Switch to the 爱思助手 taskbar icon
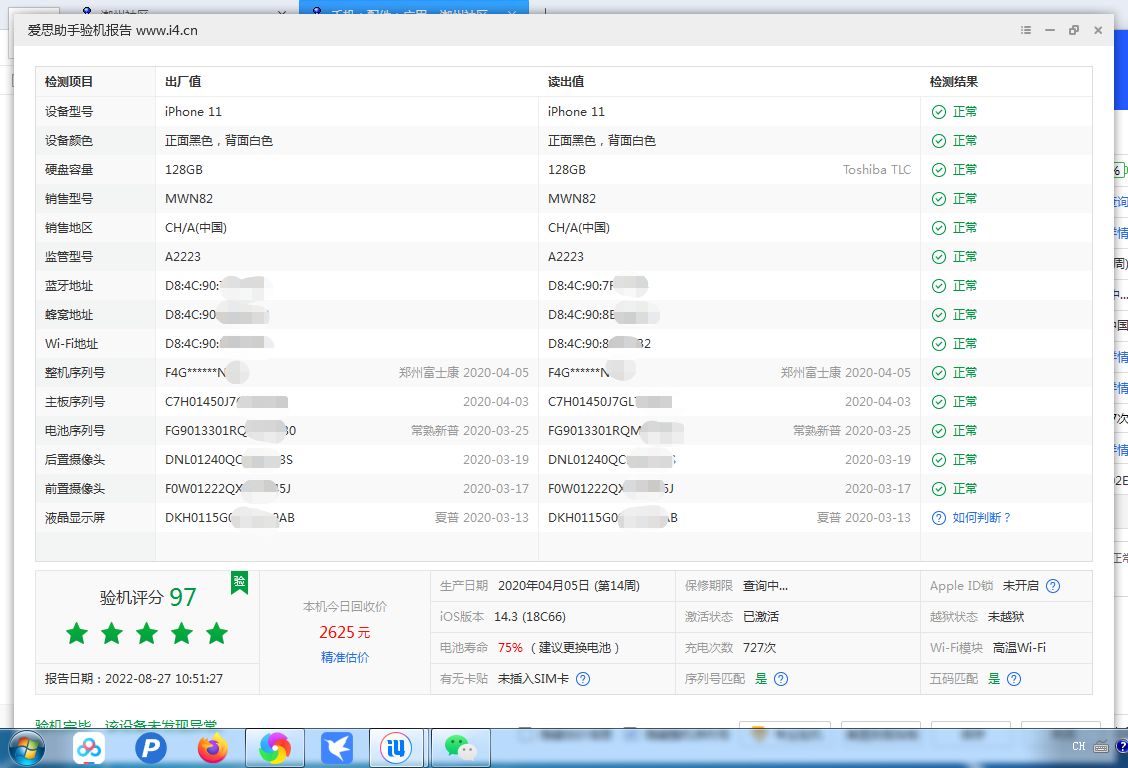 (398, 748)
